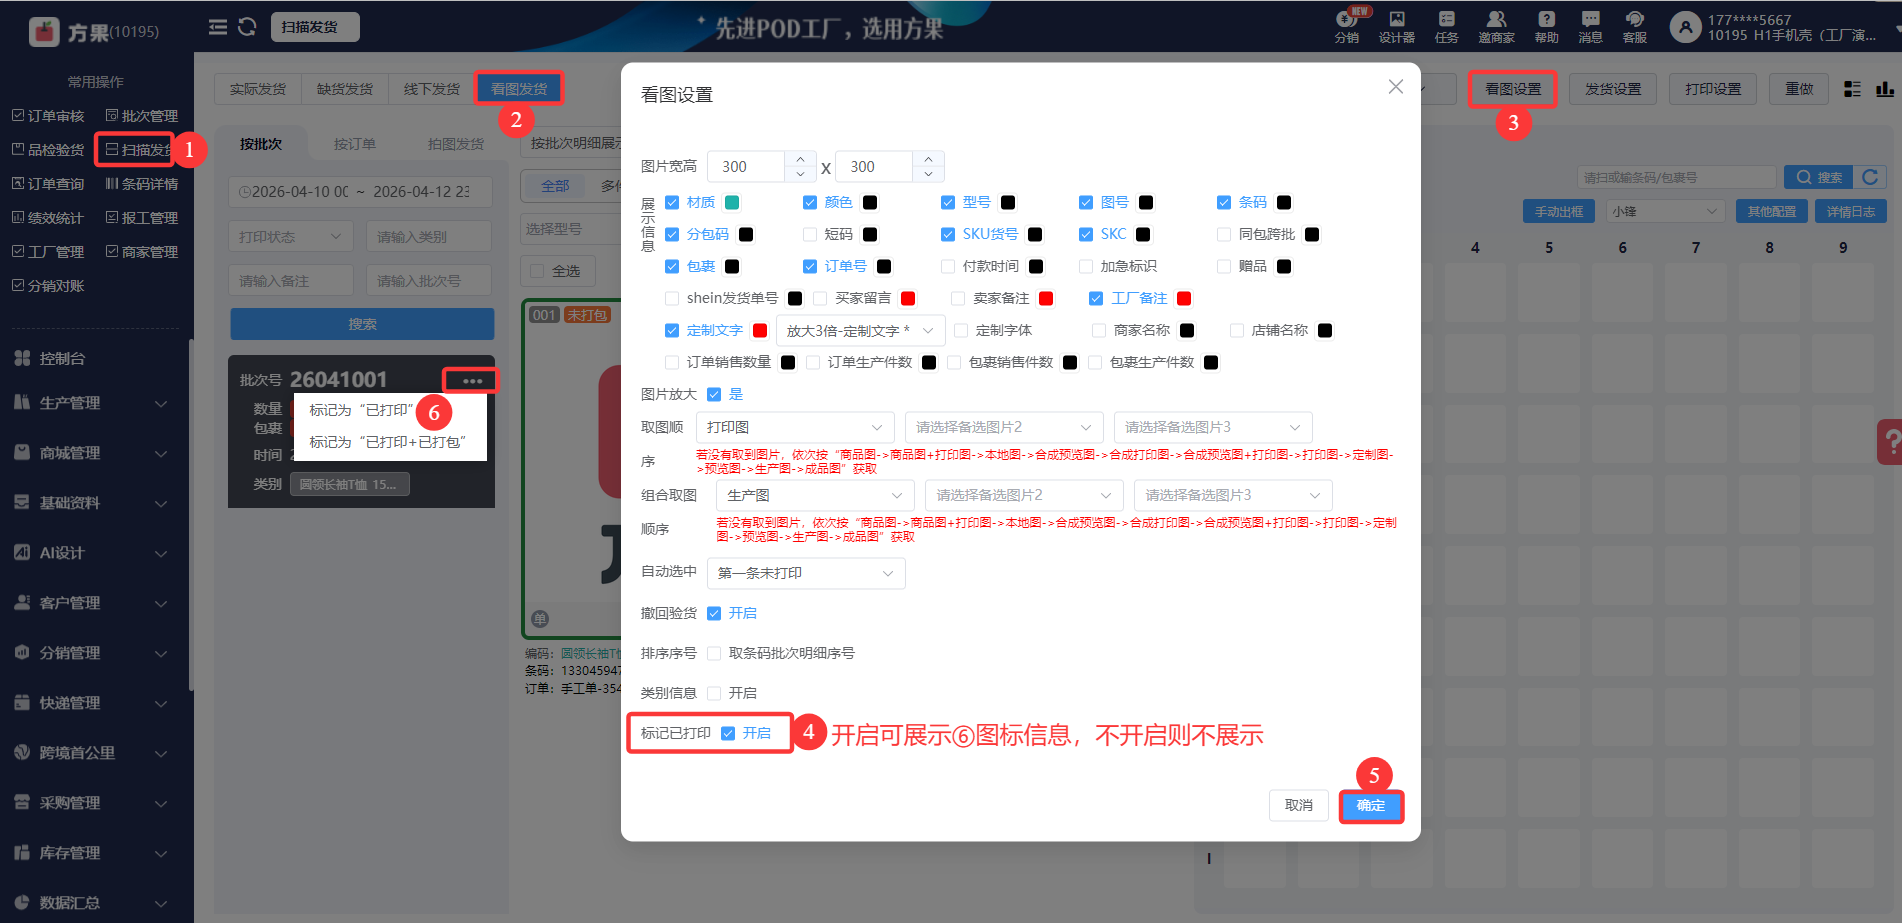Open the 打印图 image source dropdown
Viewport: 1902px width, 923px height.
pos(795,427)
